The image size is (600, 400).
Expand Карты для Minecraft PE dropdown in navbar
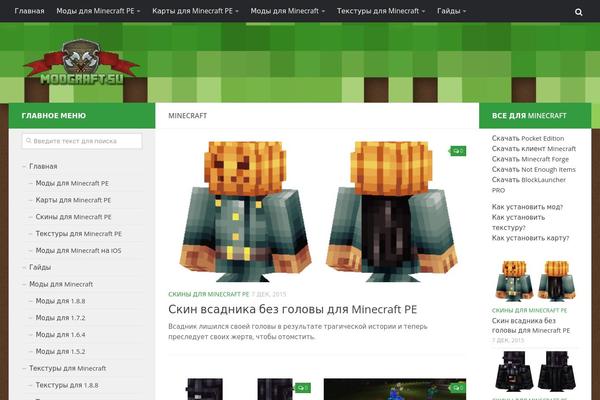point(195,11)
